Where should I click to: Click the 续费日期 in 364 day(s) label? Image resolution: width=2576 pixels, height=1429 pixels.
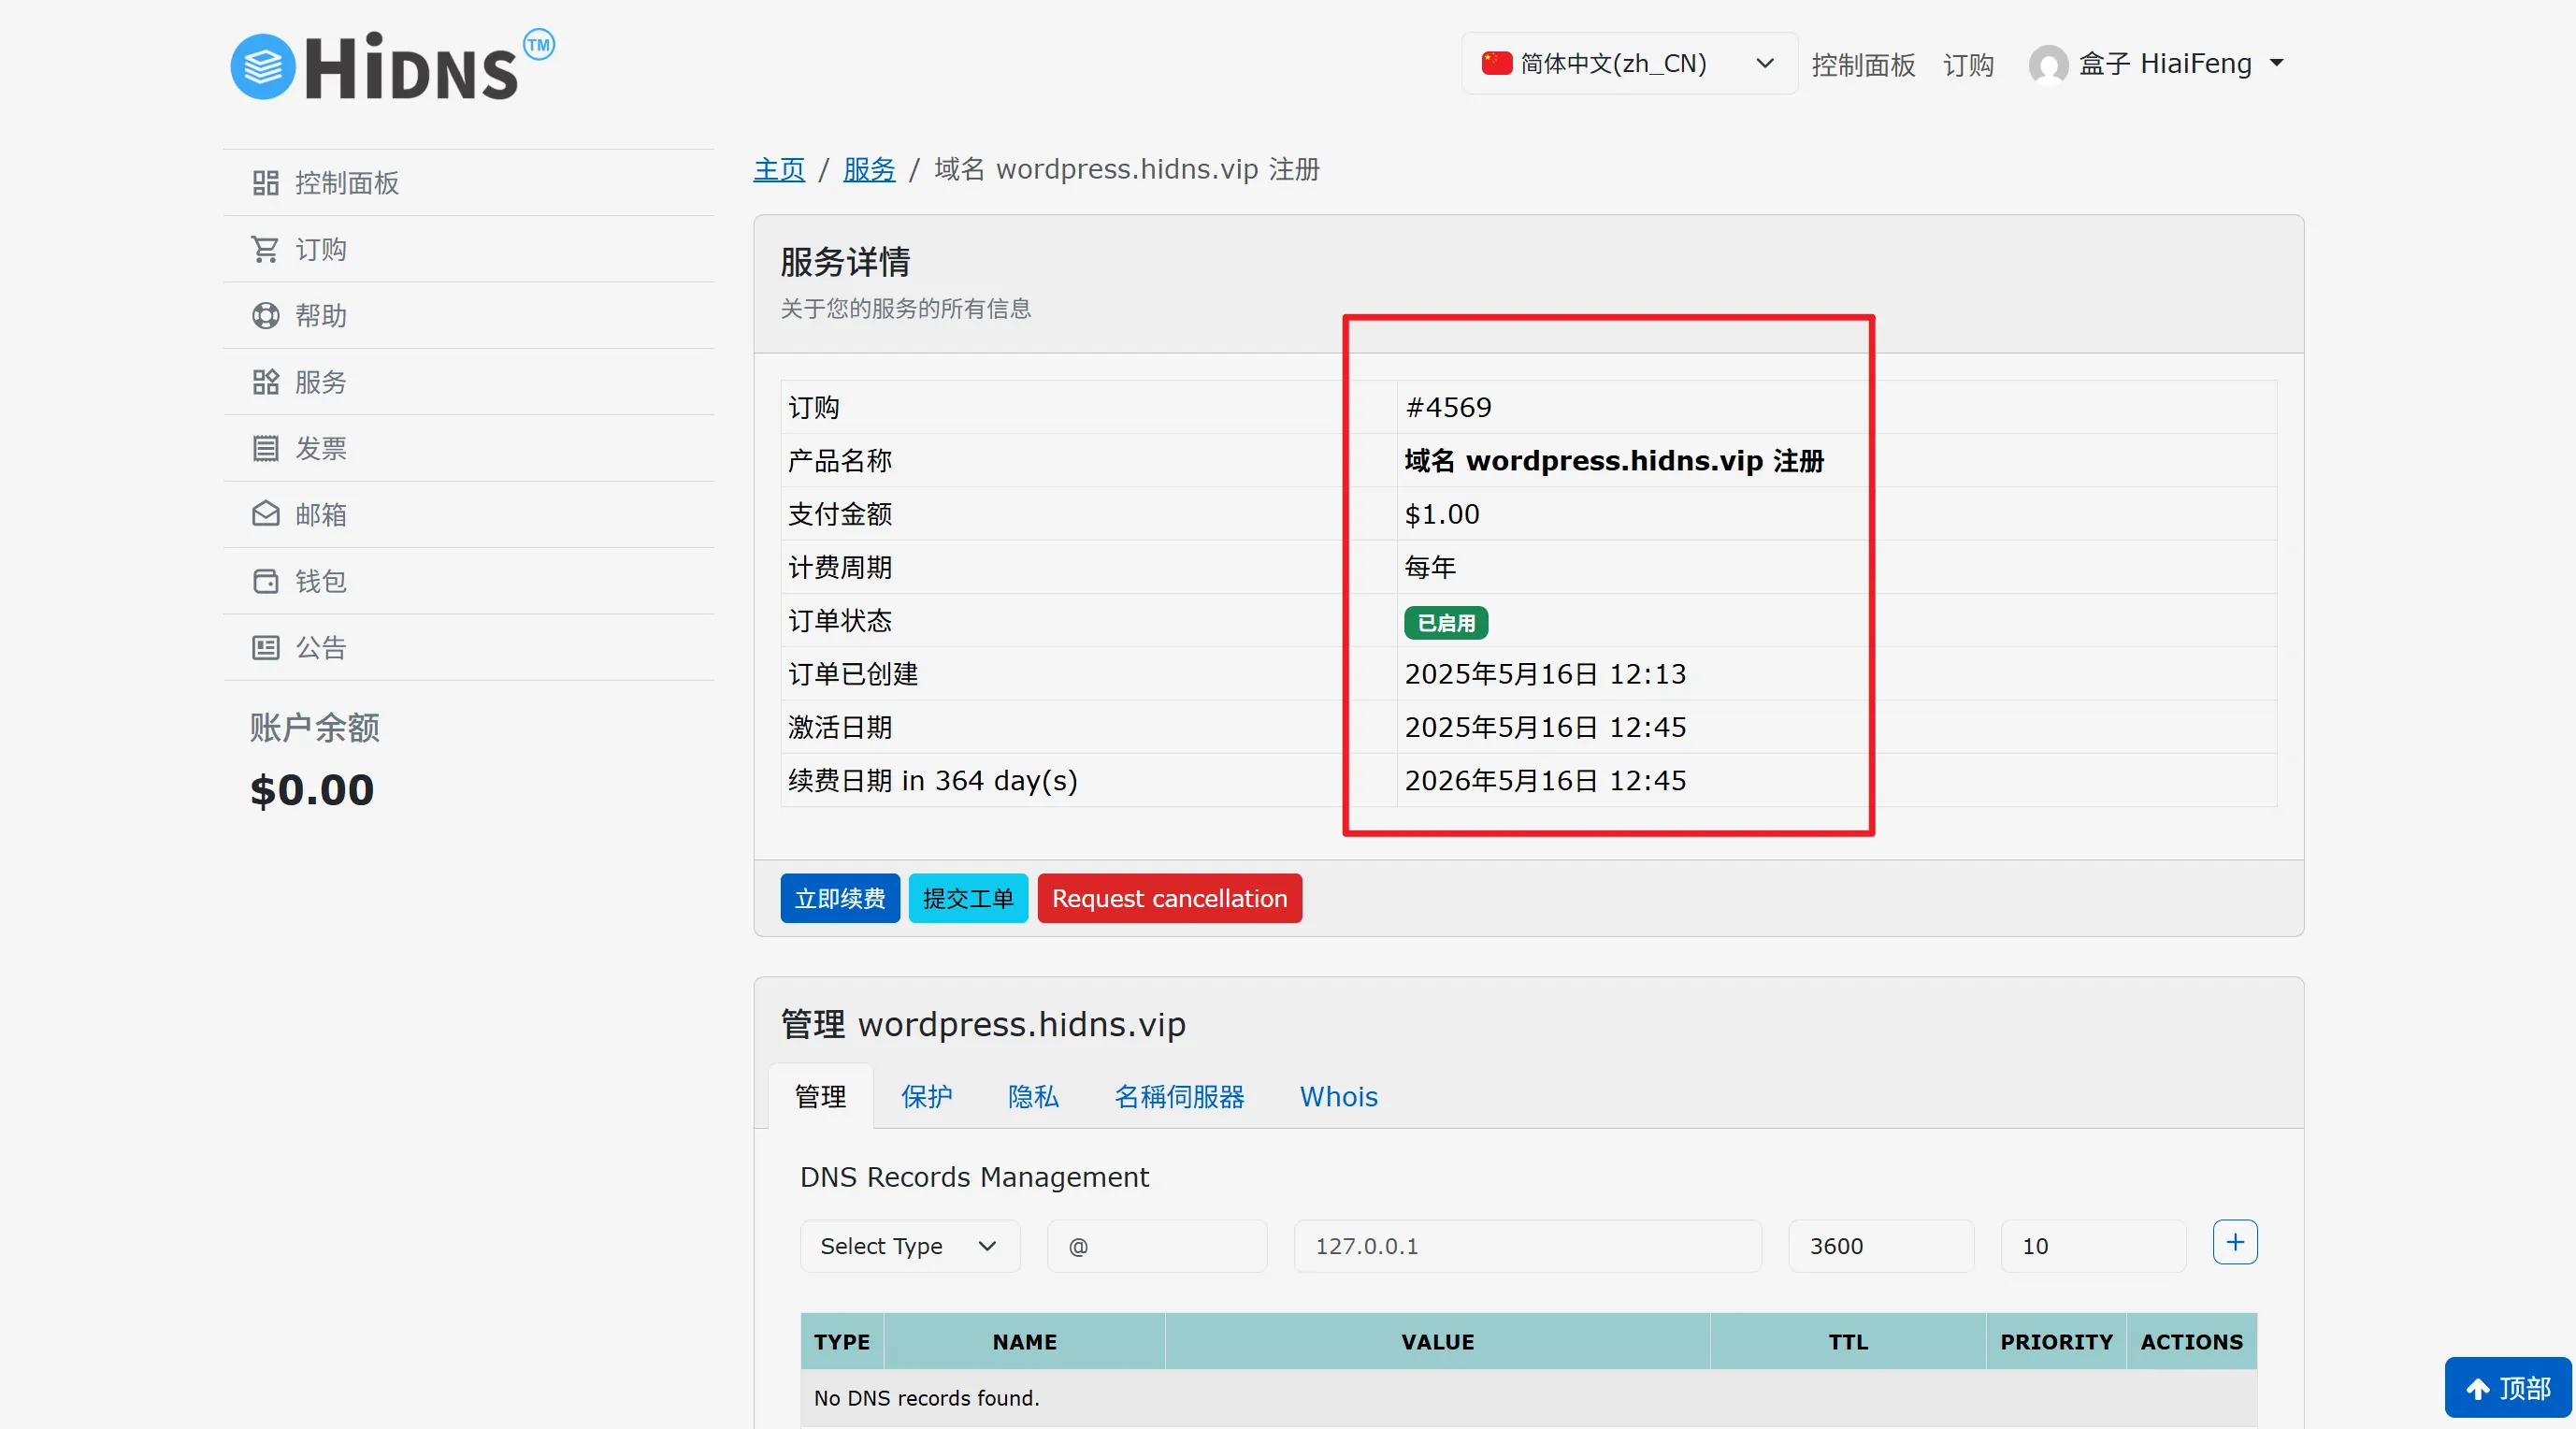(x=932, y=780)
